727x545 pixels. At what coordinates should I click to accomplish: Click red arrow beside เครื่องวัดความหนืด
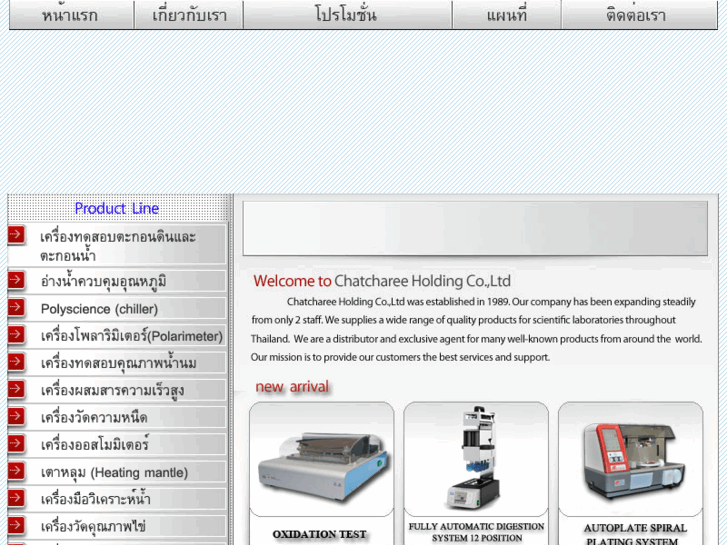tap(16, 416)
